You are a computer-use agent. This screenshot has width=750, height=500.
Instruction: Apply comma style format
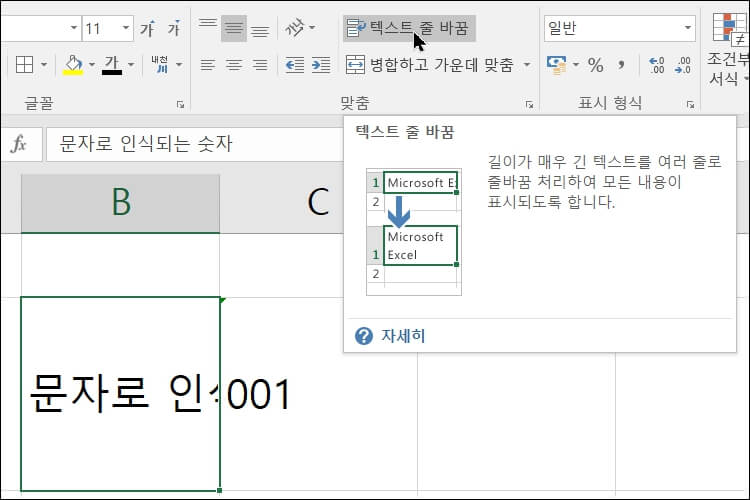pos(621,65)
